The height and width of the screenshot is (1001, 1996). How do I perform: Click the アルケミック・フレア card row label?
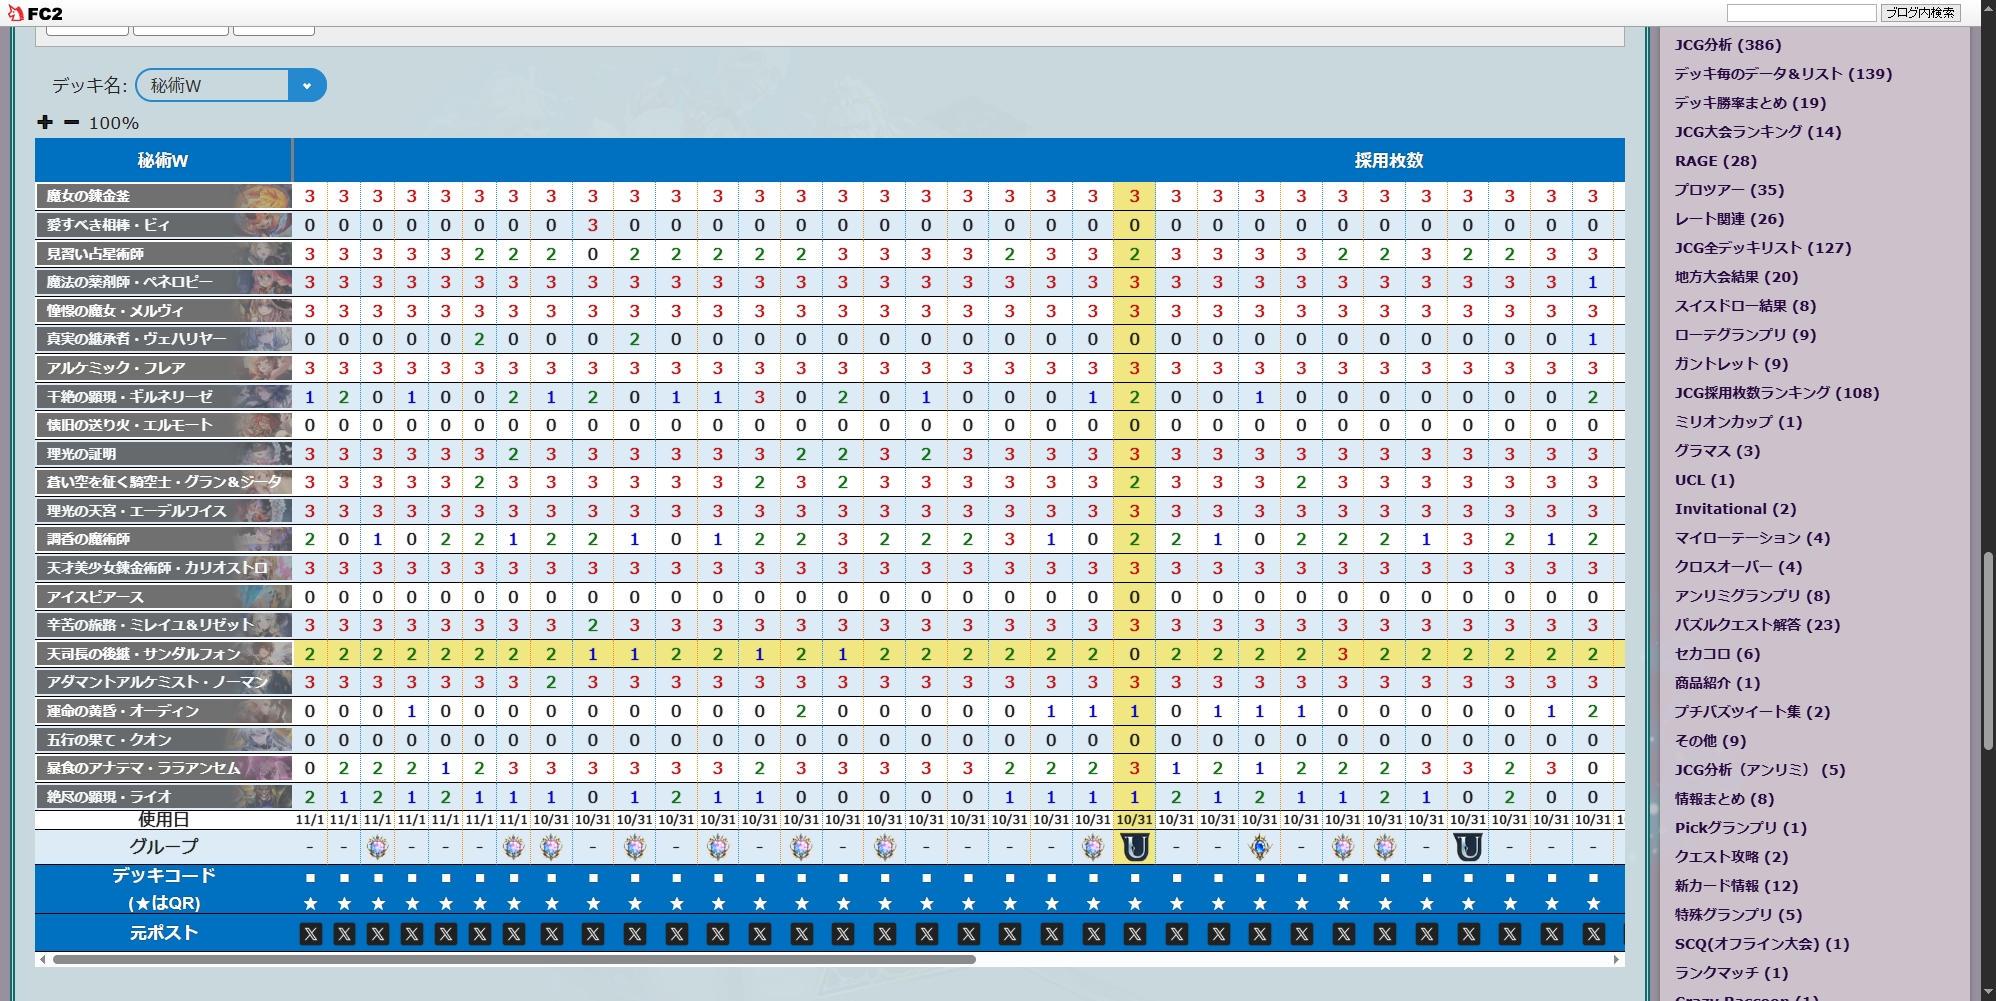[x=164, y=368]
